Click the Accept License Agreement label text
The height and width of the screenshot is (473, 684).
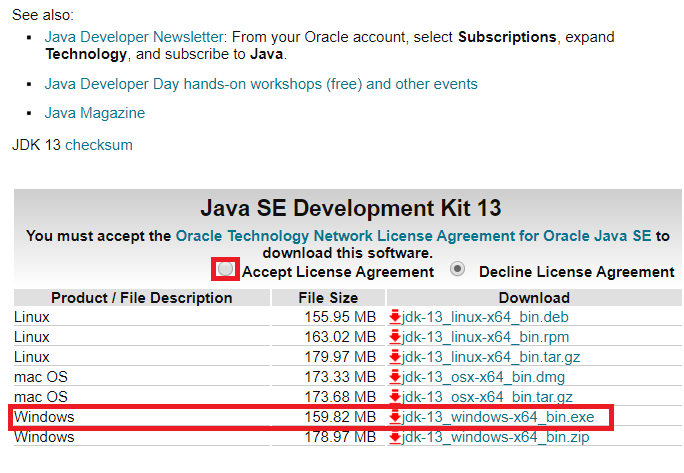338,272
